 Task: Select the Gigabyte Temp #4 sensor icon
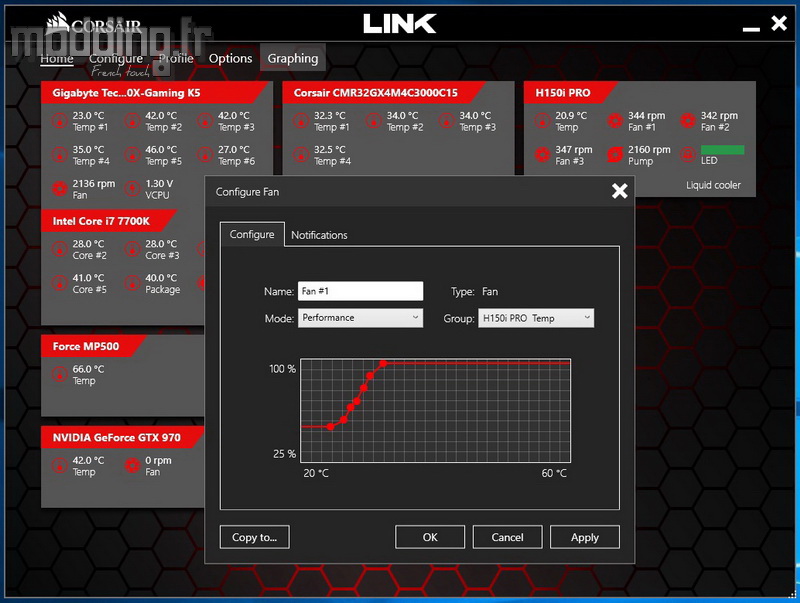(60, 155)
